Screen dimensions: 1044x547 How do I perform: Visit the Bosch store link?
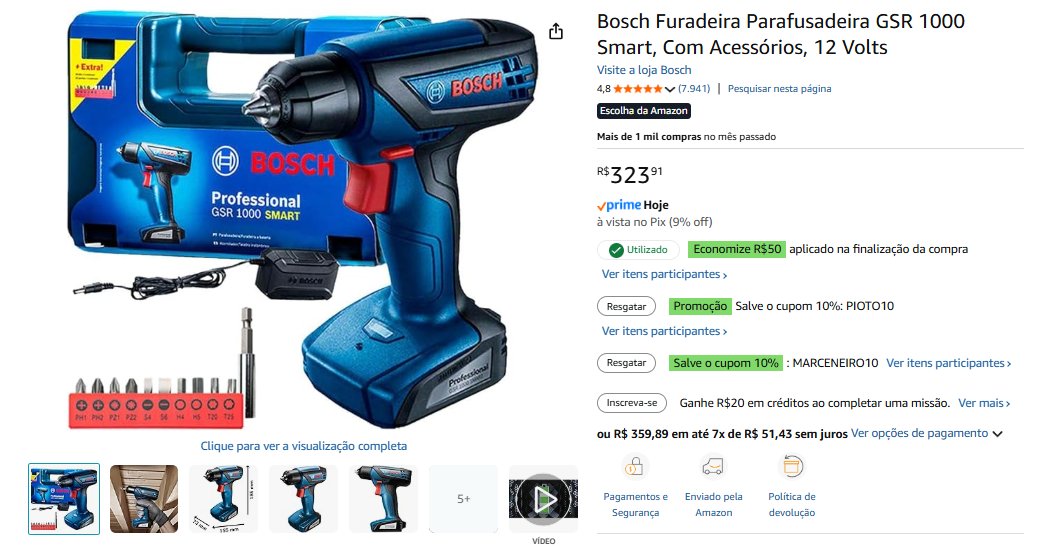click(644, 70)
